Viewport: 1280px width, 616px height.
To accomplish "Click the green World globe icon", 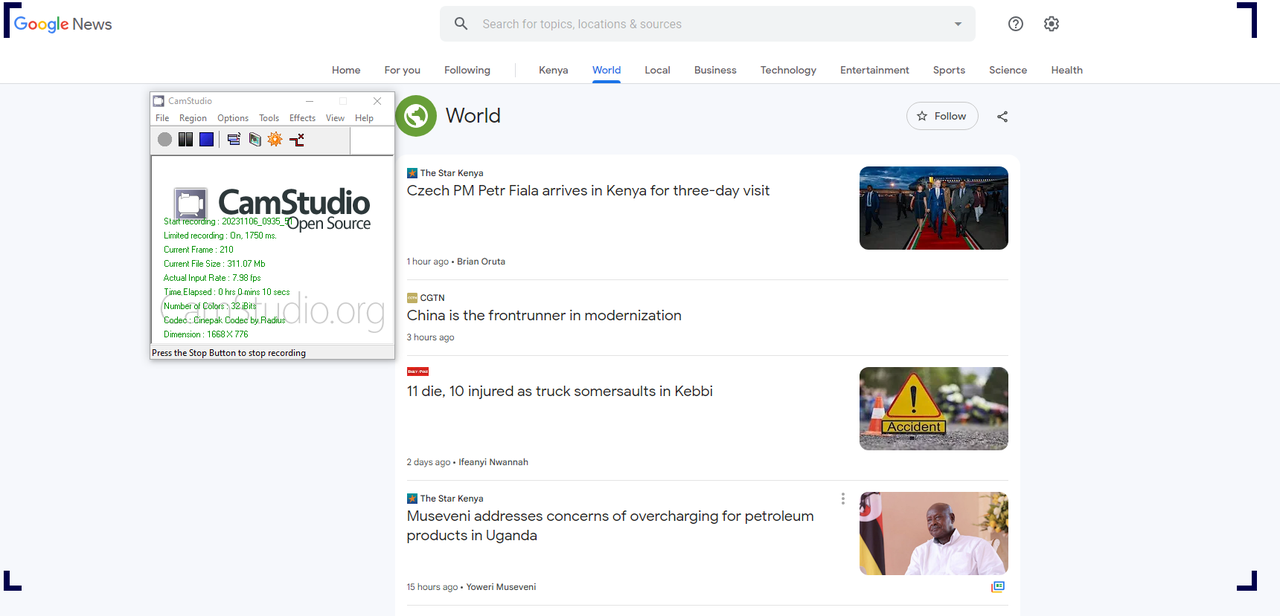I will click(x=416, y=116).
